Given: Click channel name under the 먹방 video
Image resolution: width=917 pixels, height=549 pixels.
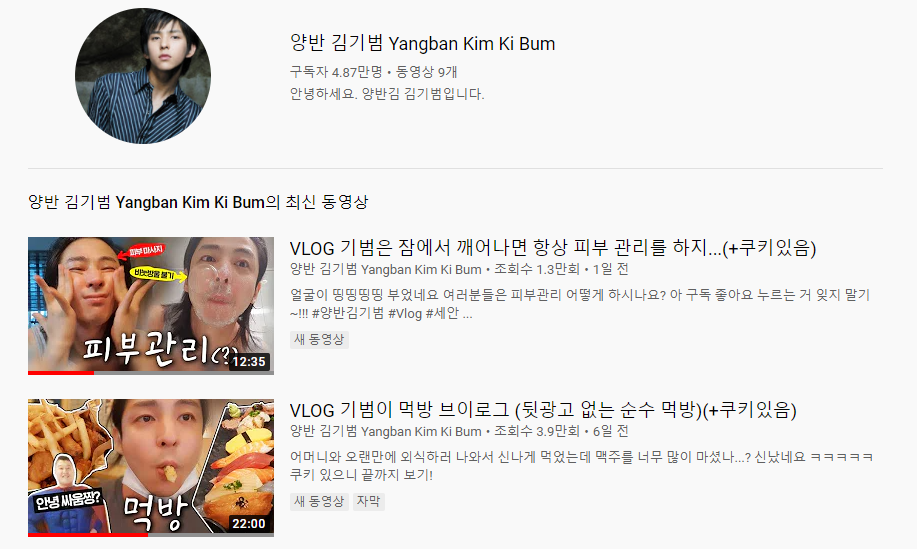Looking at the screenshot, I should (385, 431).
